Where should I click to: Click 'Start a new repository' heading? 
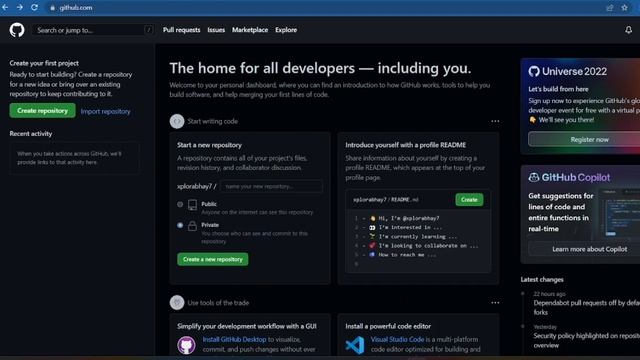coord(209,145)
